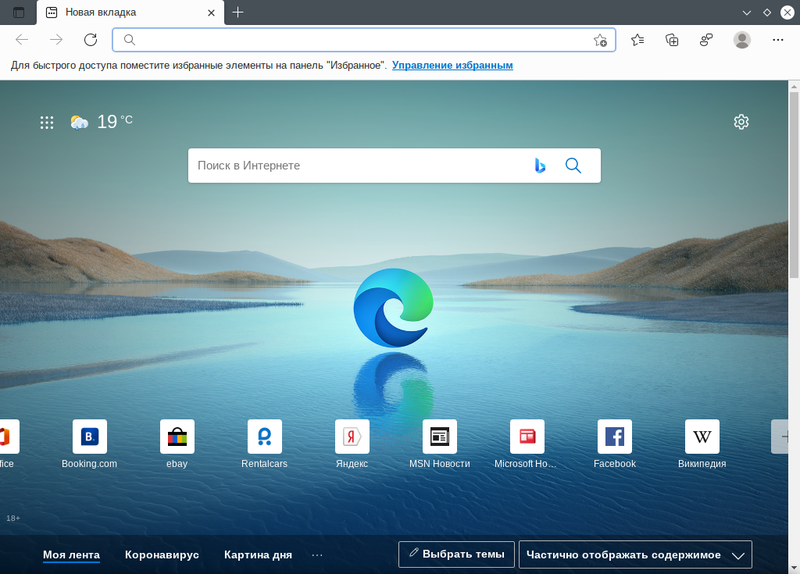Viewport: 800px width, 574px height.
Task: Open the browser settings ellipsis menu
Action: (x=778, y=40)
